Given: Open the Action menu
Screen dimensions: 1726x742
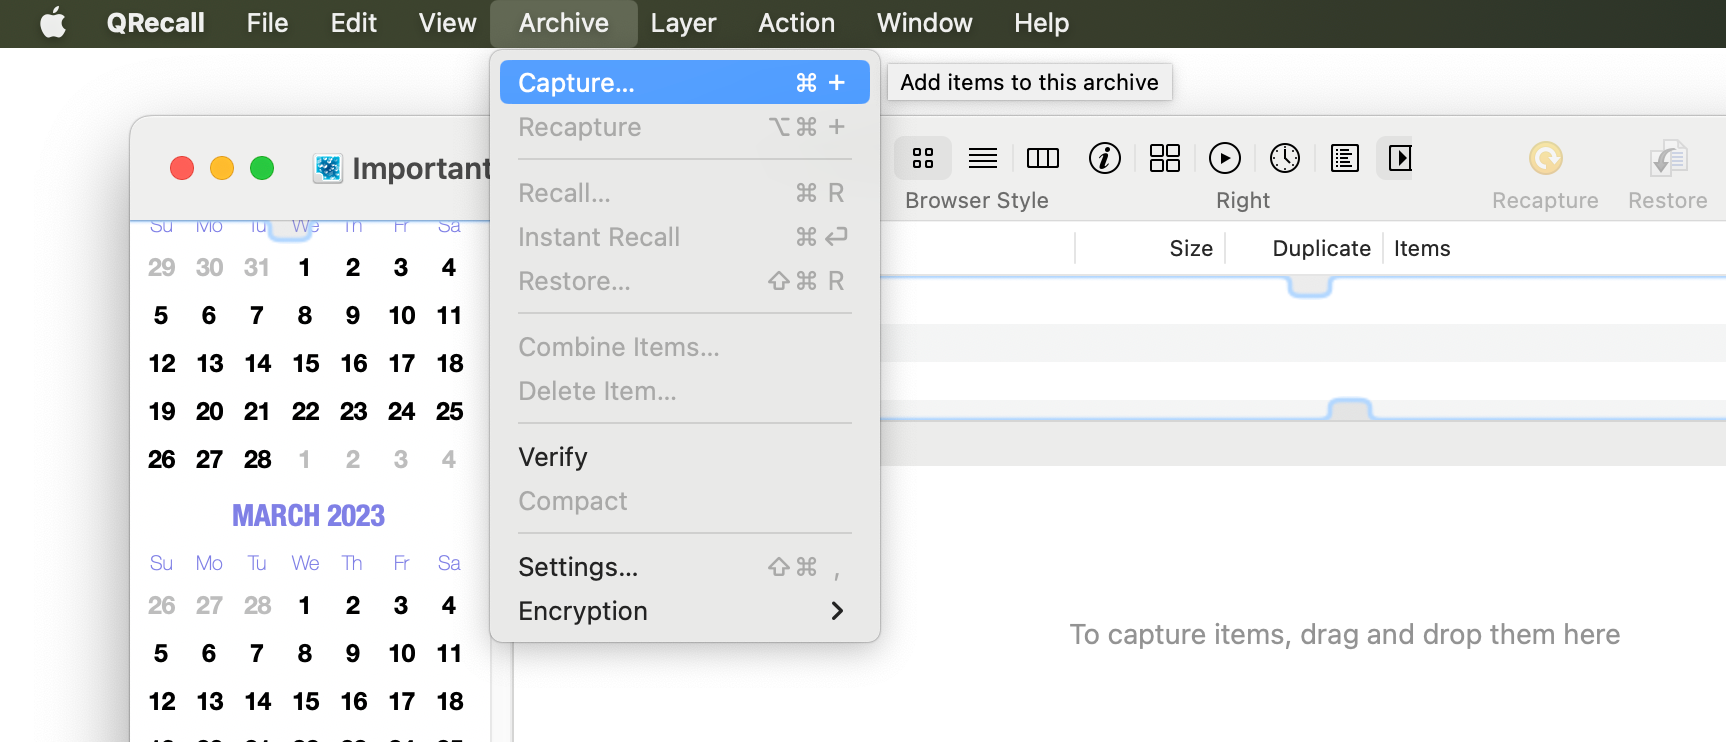Looking at the screenshot, I should 796,23.
